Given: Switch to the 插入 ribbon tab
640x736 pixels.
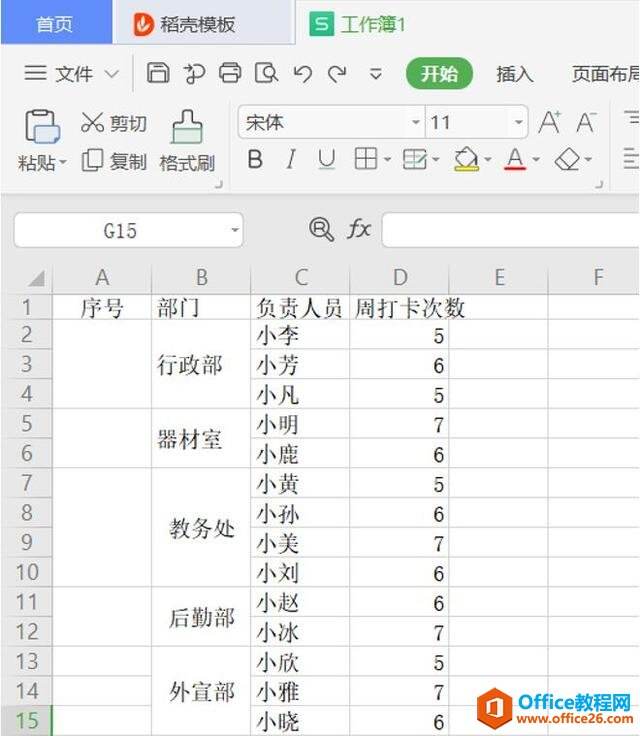Looking at the screenshot, I should 515,74.
